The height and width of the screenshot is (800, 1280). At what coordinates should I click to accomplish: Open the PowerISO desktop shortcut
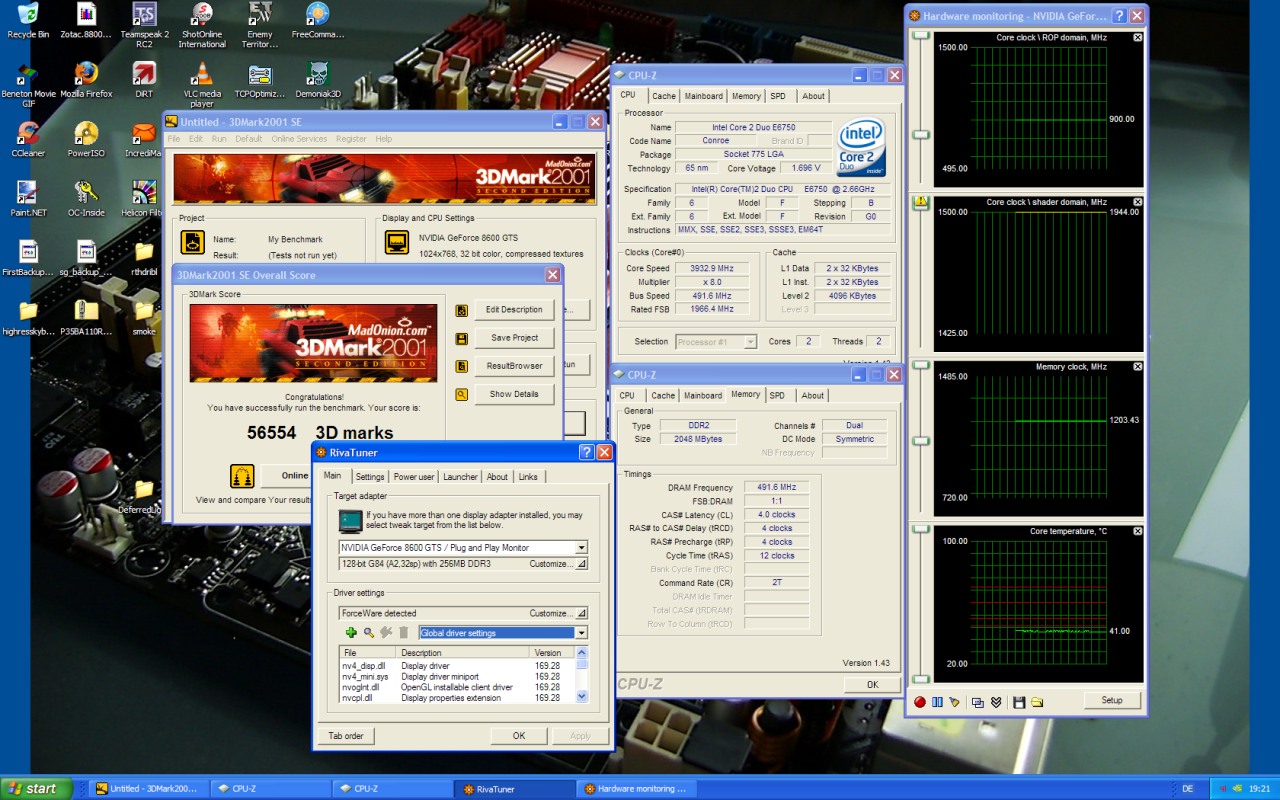[86, 140]
